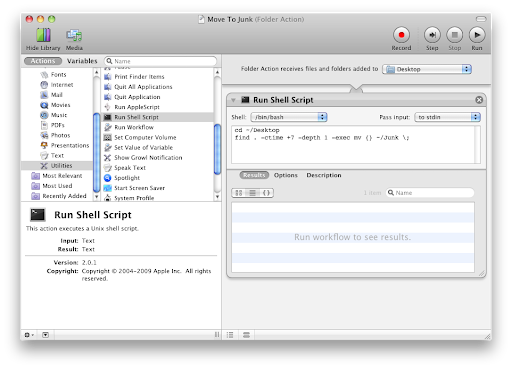Click inside the shell script text area
512x369 pixels.
tap(356, 145)
